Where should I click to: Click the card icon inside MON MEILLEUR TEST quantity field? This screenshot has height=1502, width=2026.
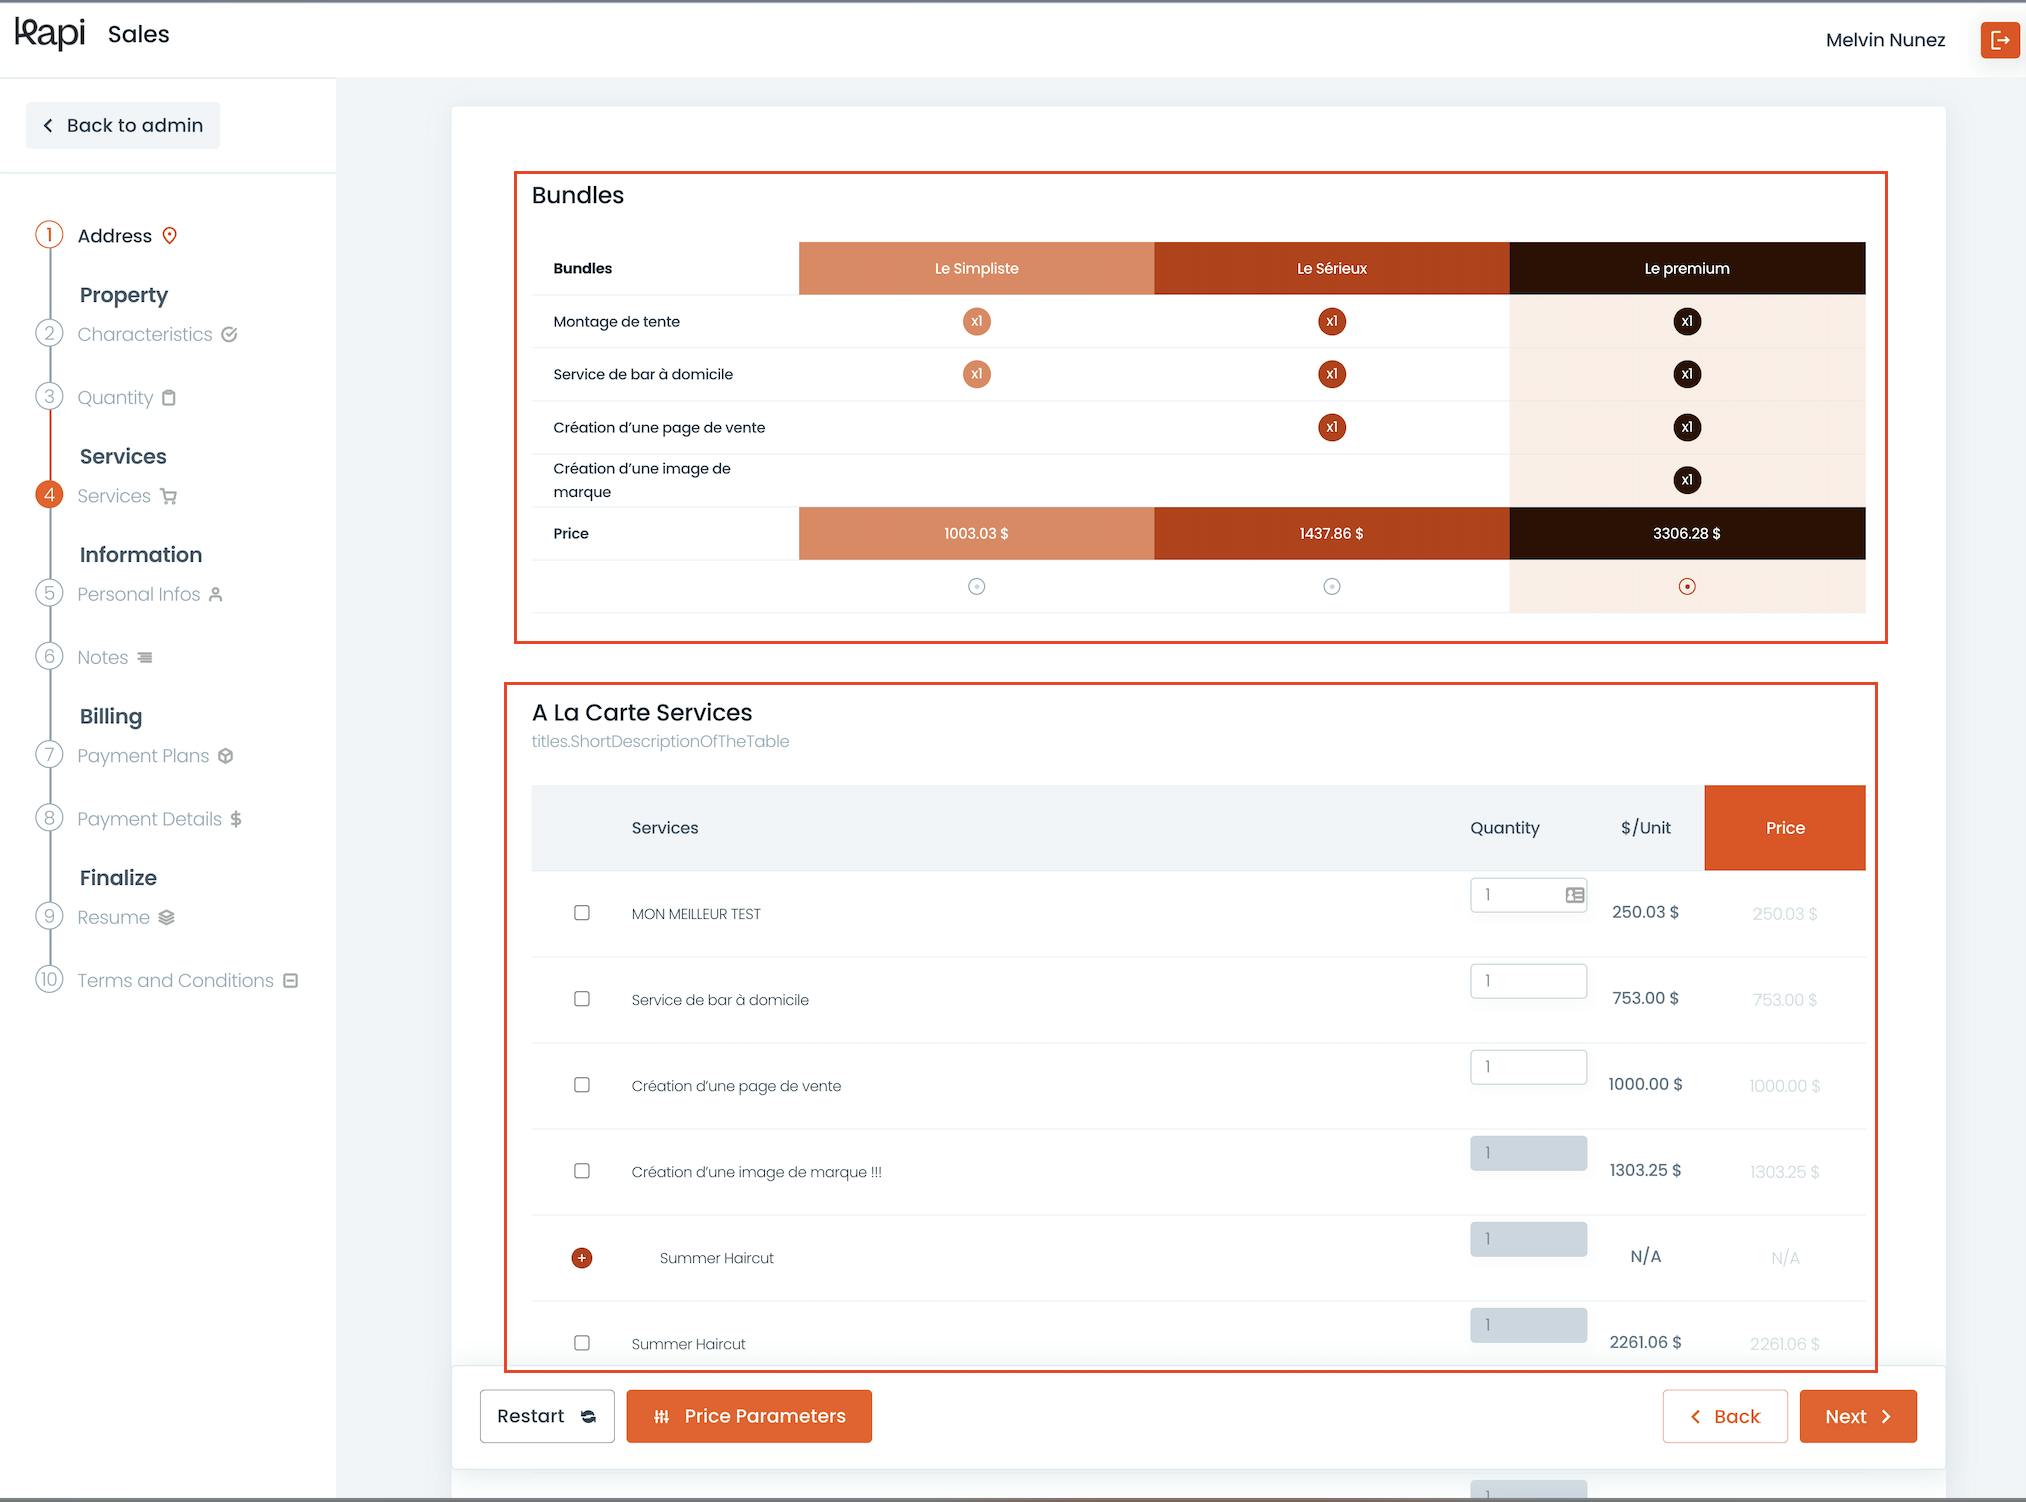click(1575, 895)
